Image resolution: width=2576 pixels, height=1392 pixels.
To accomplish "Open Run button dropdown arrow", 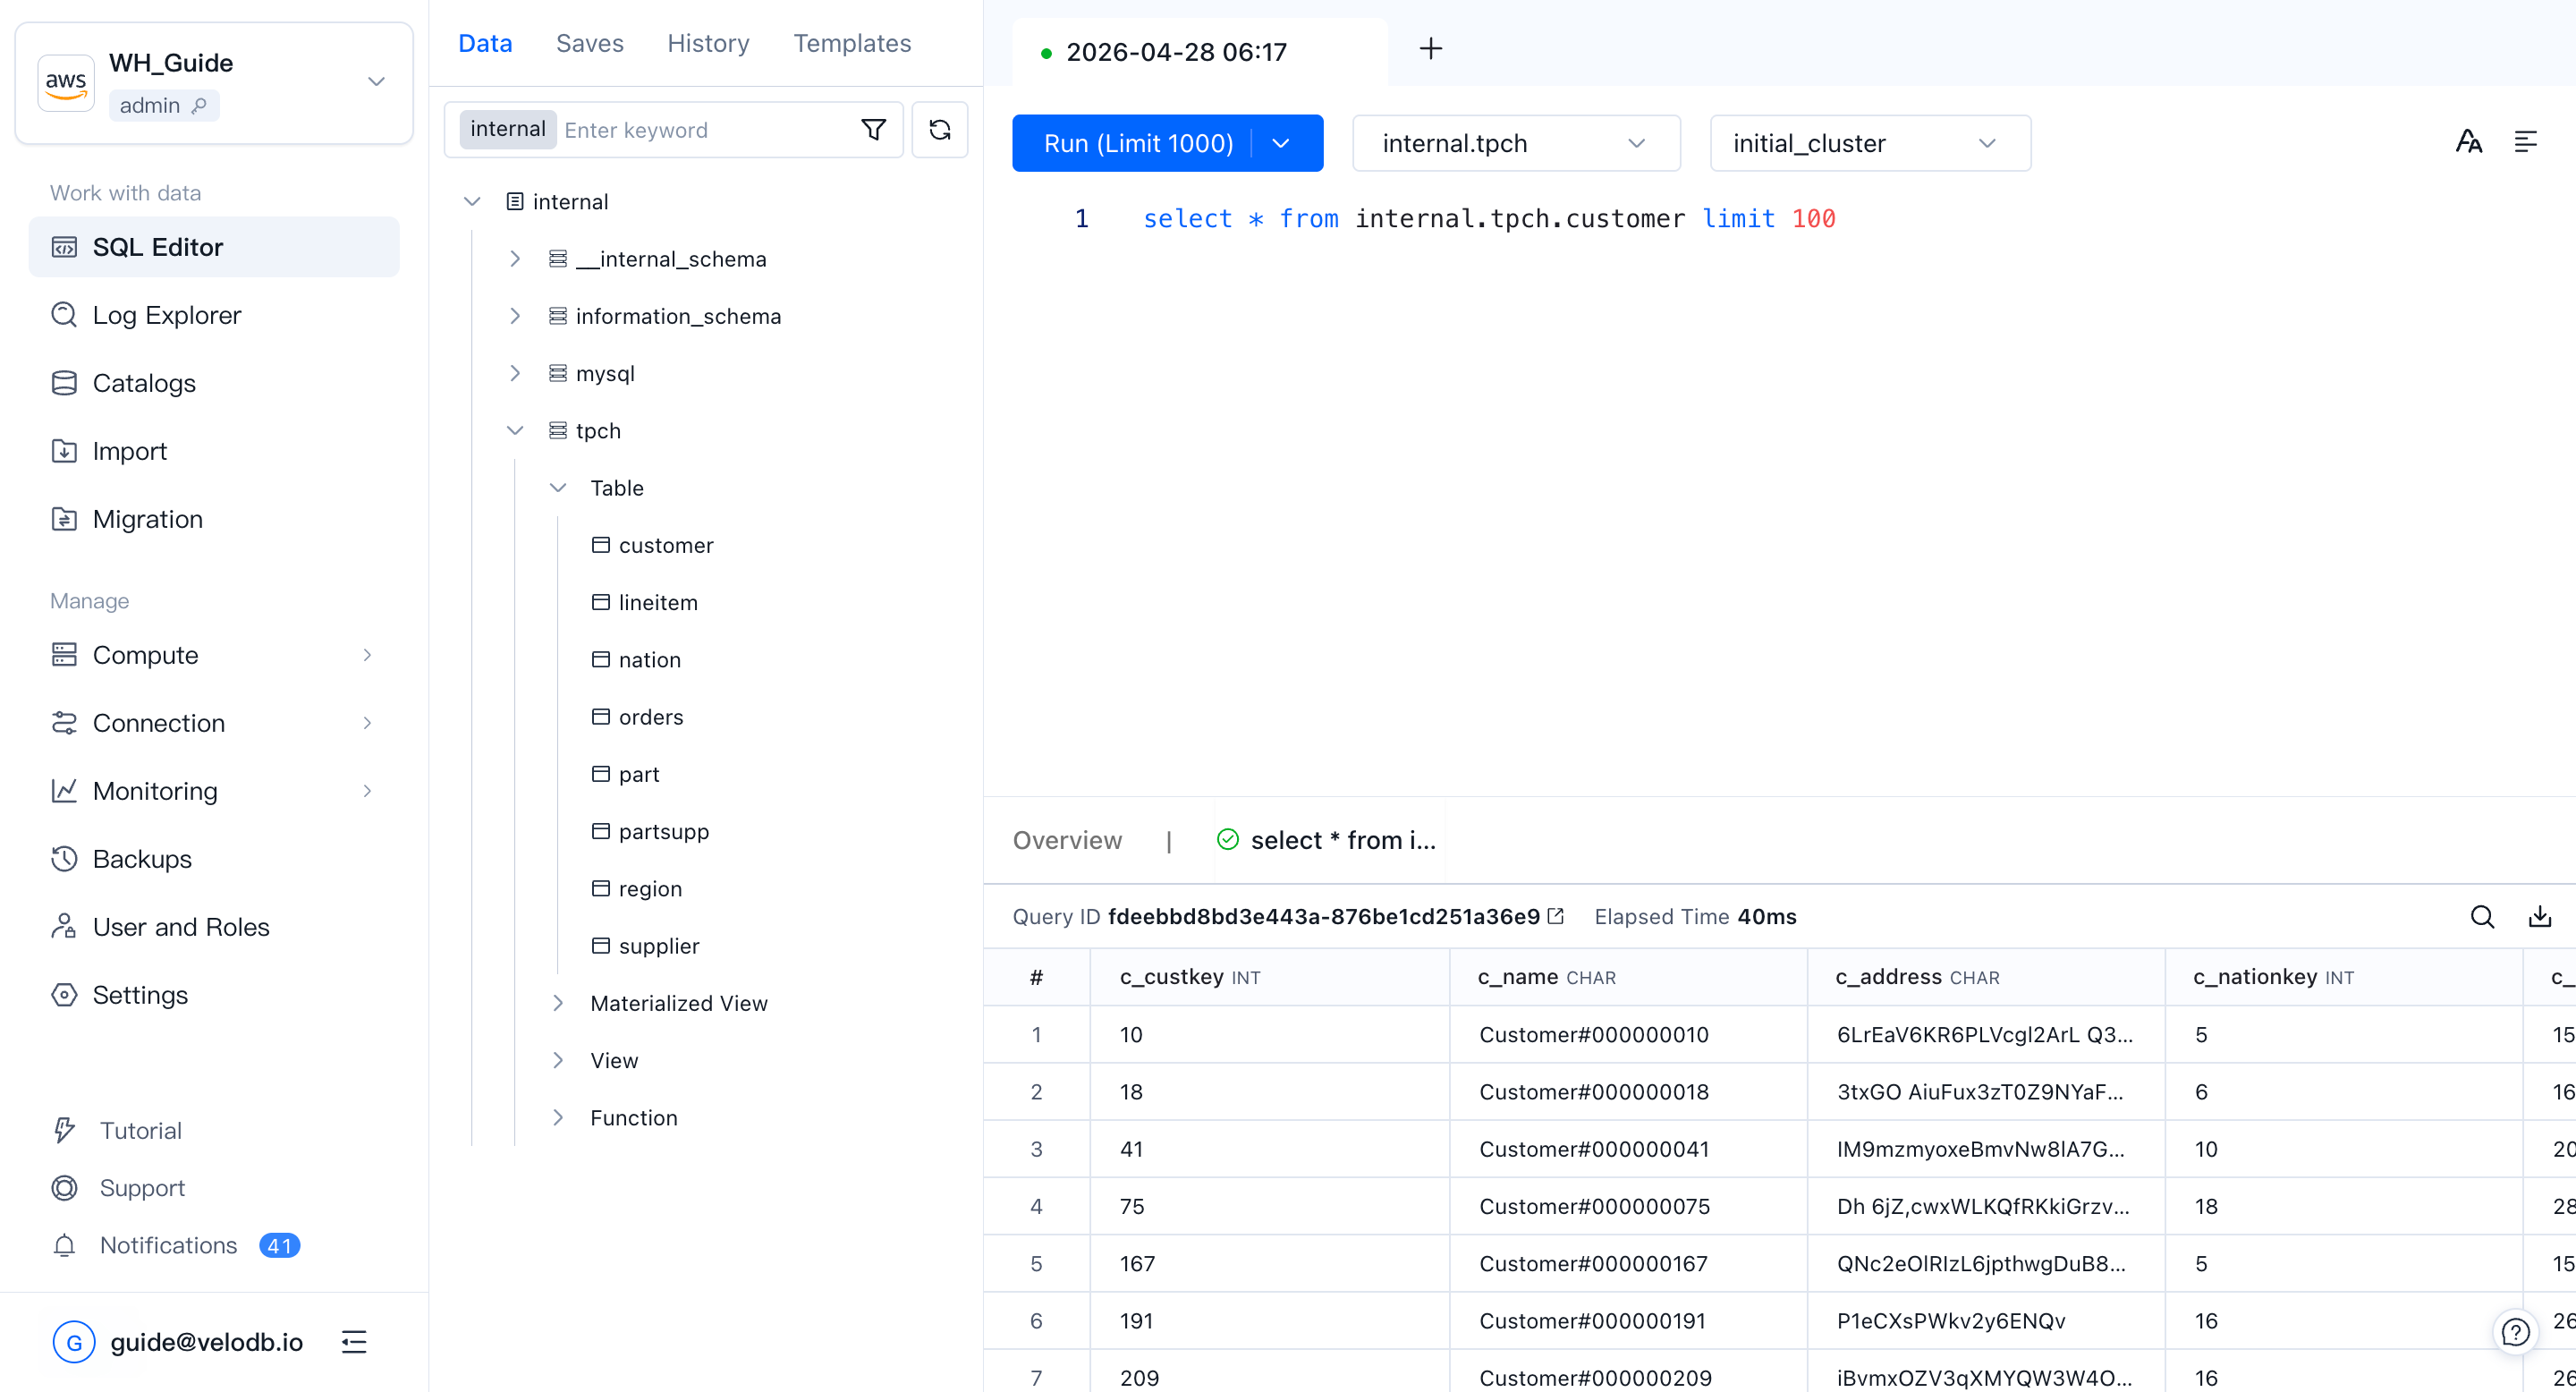I will pos(1281,143).
